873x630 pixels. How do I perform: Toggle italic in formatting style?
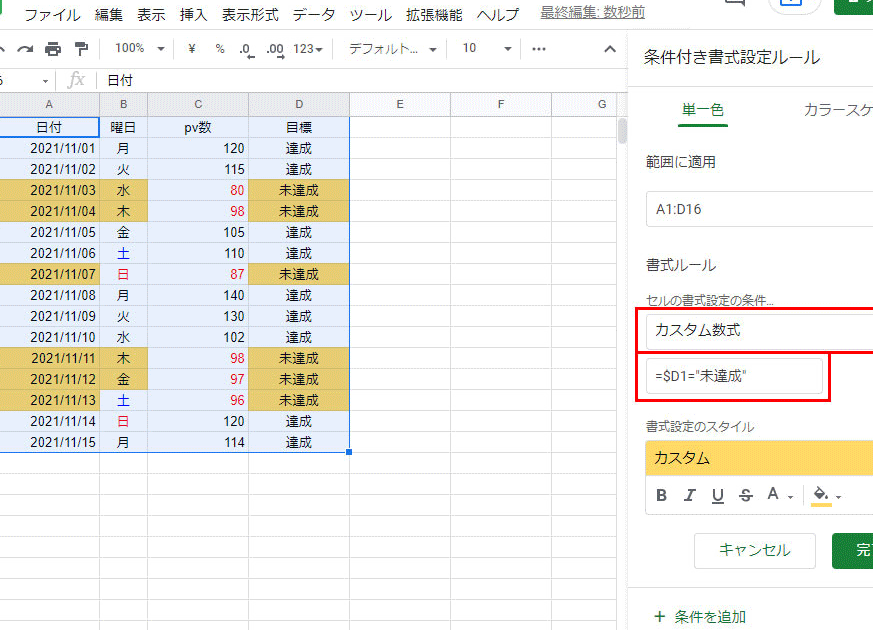690,495
